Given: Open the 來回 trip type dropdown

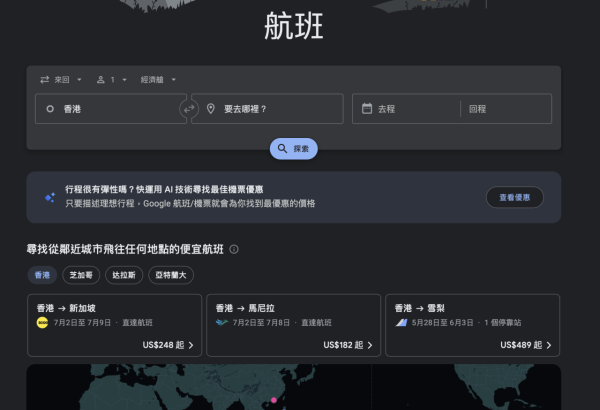Looking at the screenshot, I should click(61, 79).
